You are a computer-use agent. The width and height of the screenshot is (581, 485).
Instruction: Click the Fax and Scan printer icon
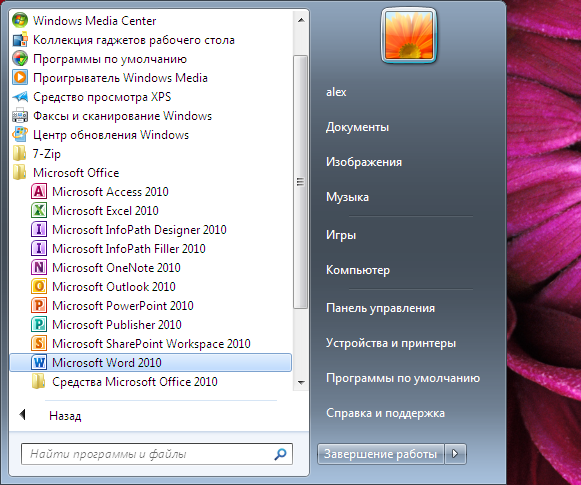point(20,116)
